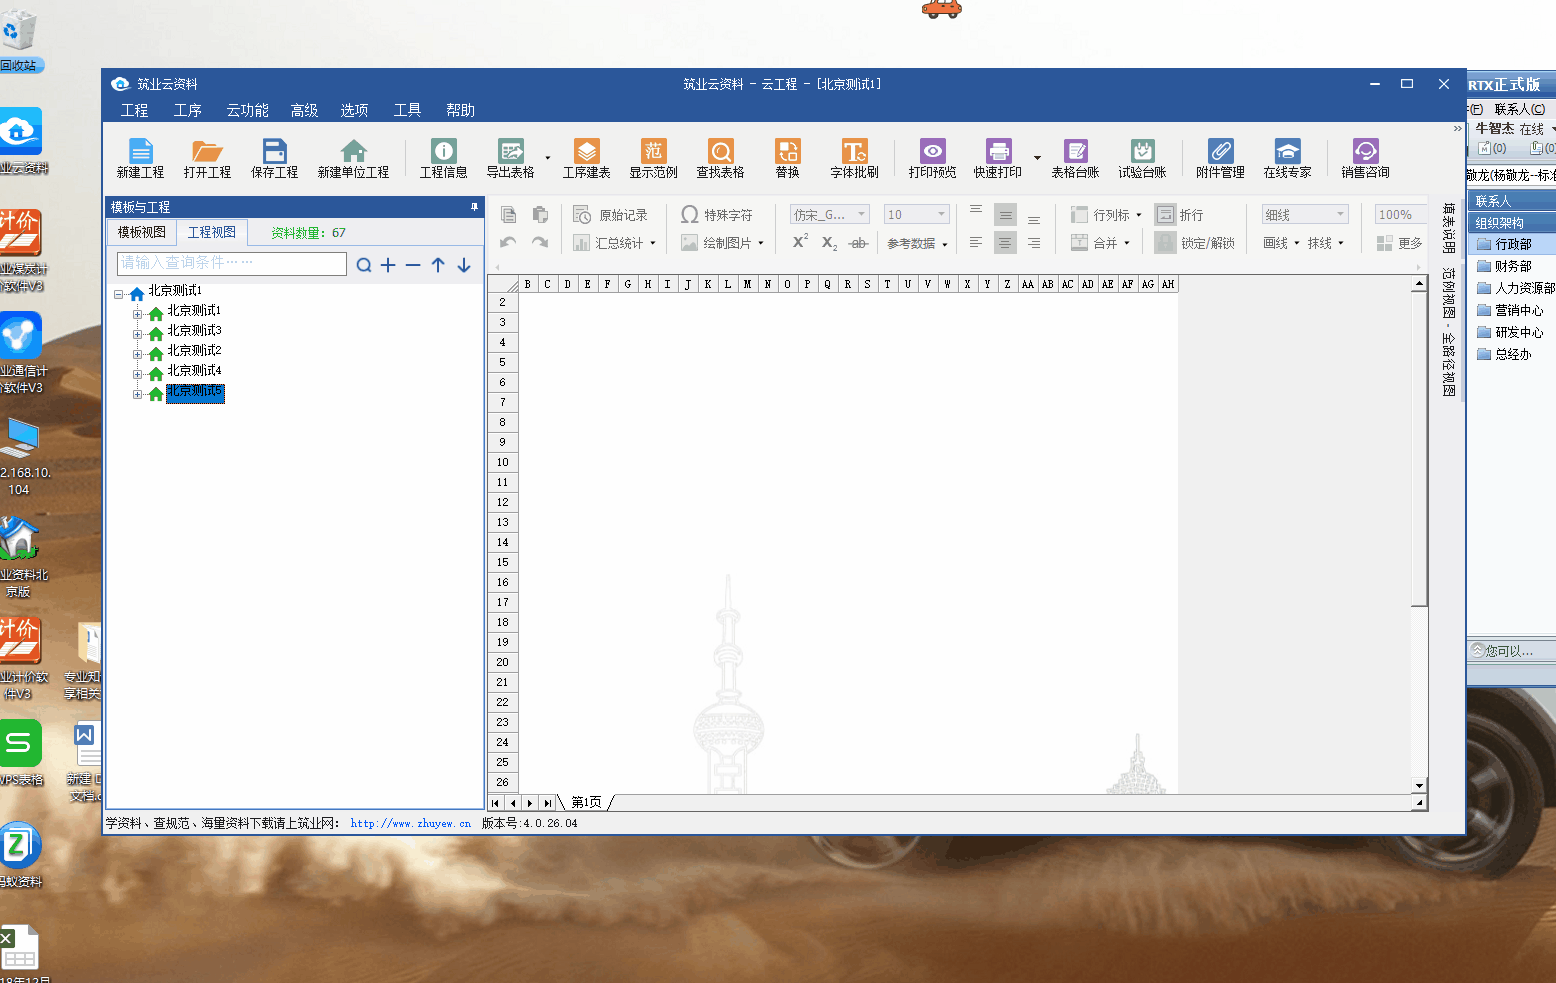The height and width of the screenshot is (983, 1556).
Task: Open the 云功能 menu
Action: point(247,110)
